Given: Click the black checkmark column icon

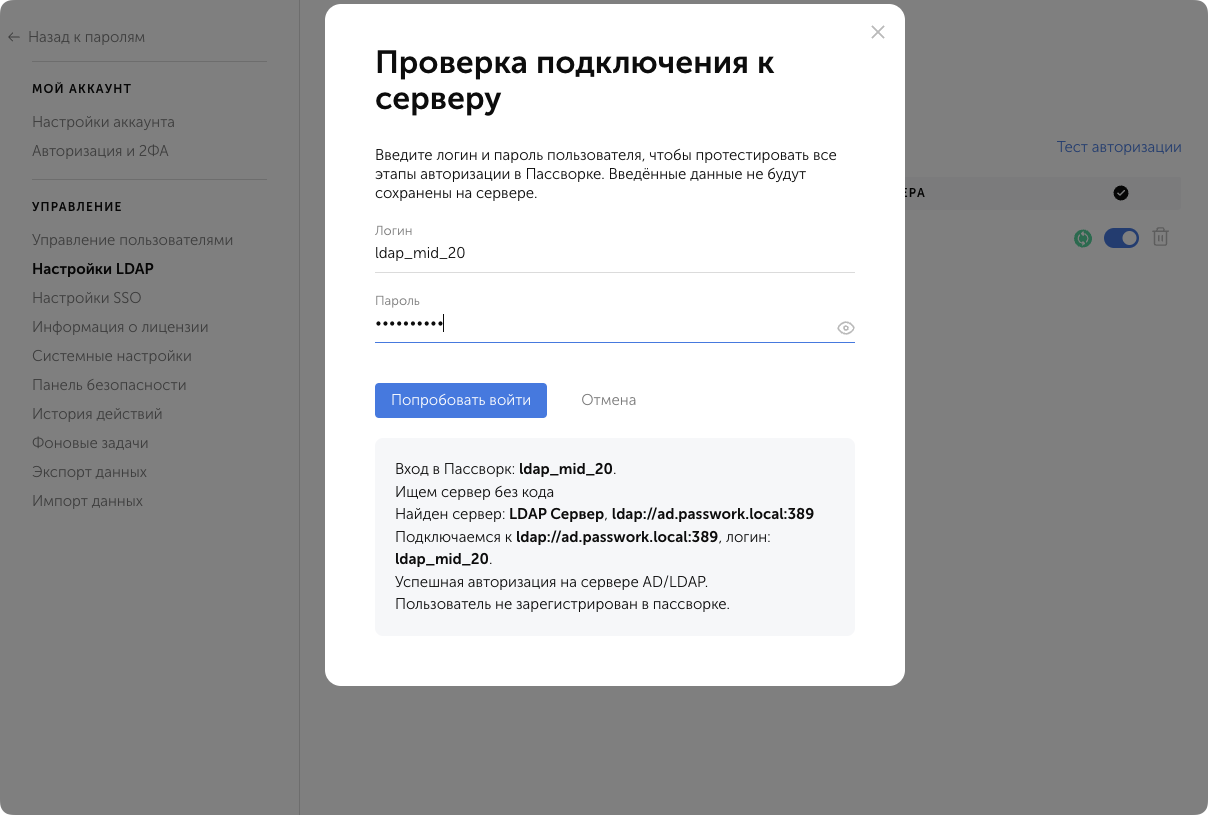Looking at the screenshot, I should [x=1121, y=193].
